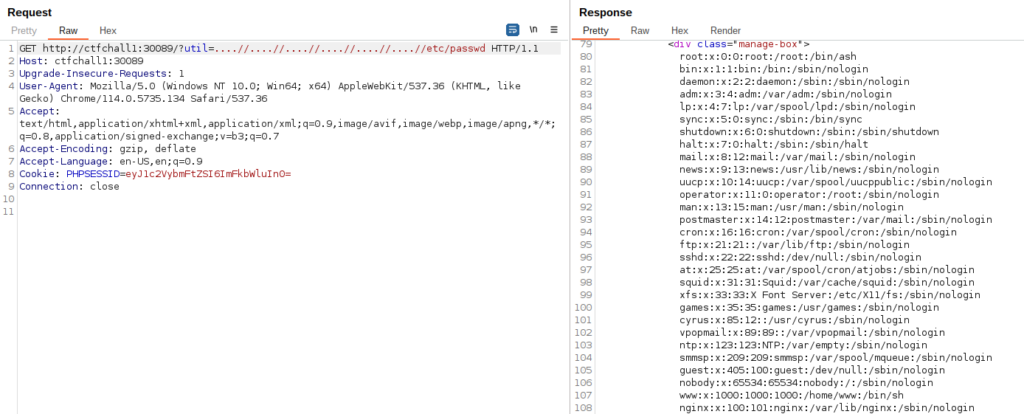The width and height of the screenshot is (1024, 414).
Task: Toggle the \n non-printable characters button
Action: coord(534,30)
